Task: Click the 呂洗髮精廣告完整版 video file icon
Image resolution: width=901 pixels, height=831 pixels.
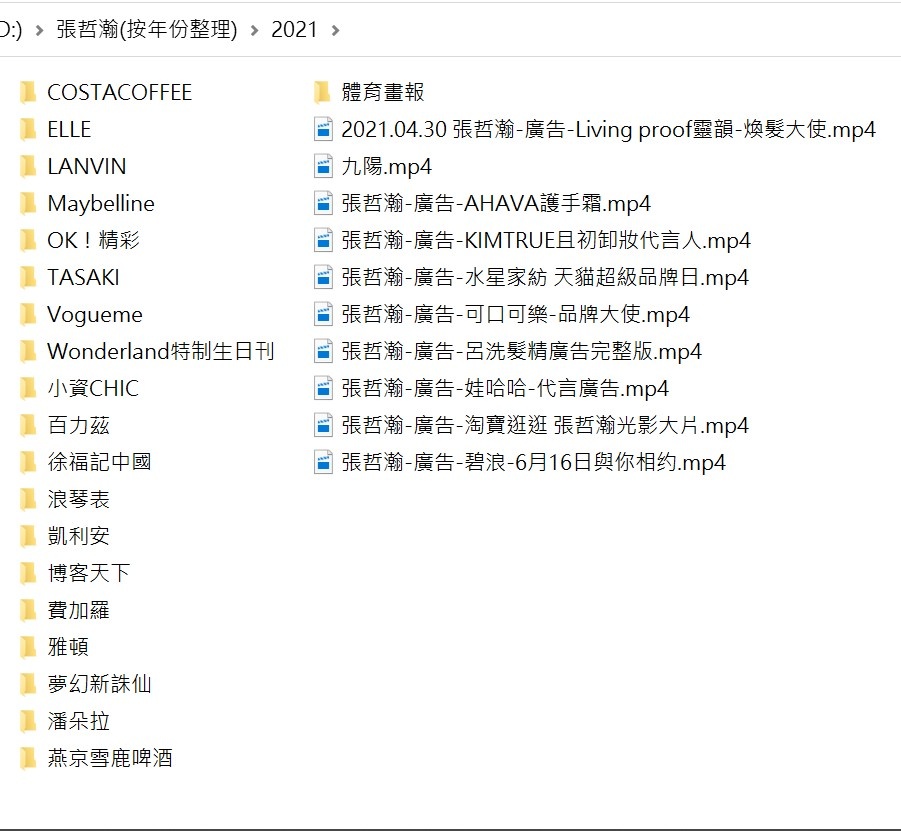Action: coord(324,351)
